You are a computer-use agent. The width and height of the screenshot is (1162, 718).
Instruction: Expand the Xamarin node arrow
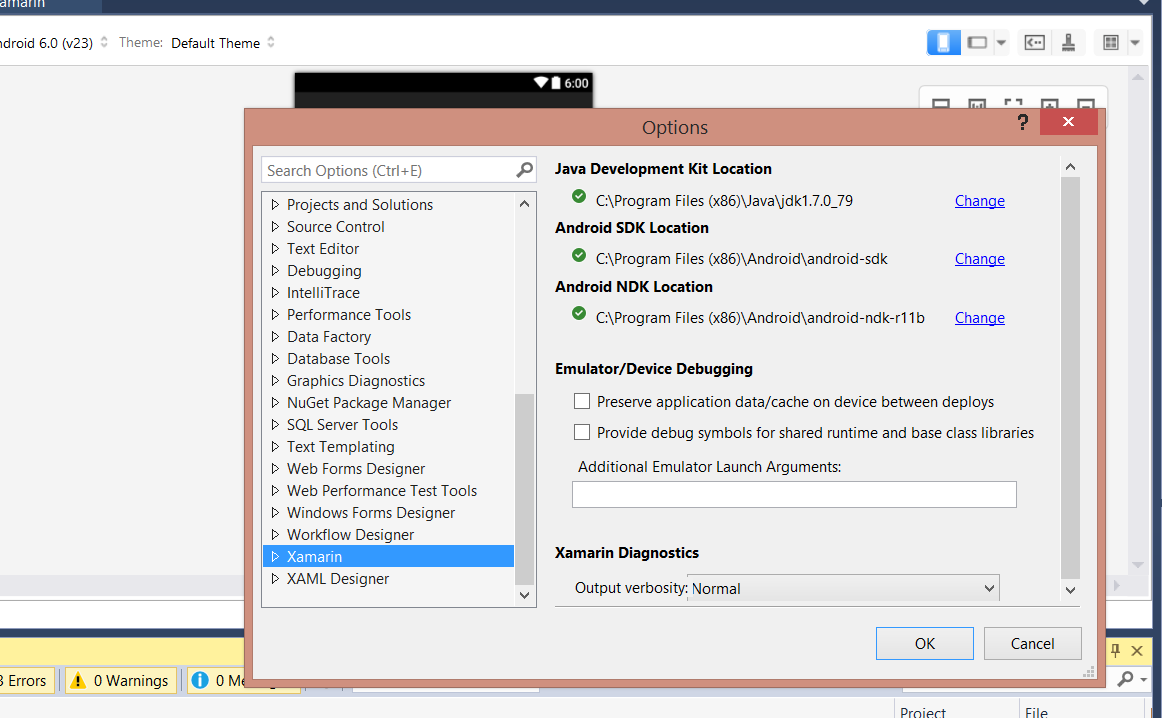coord(275,556)
